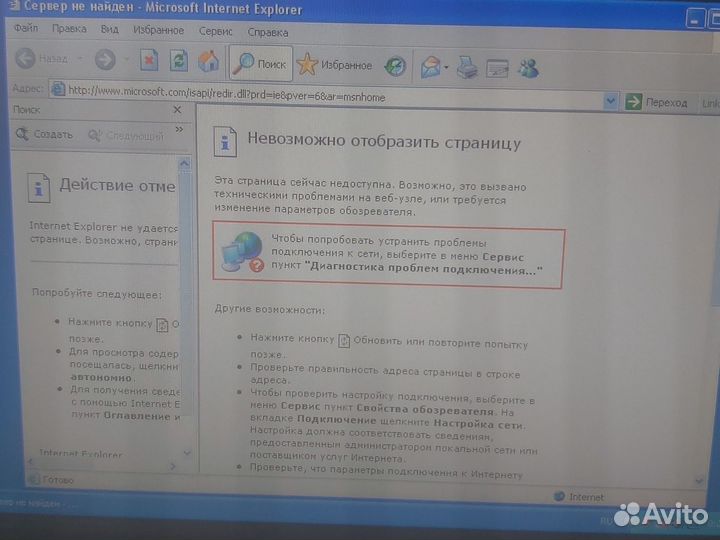Click bold word автономно in search panel
720x540 pixels.
tap(101, 377)
